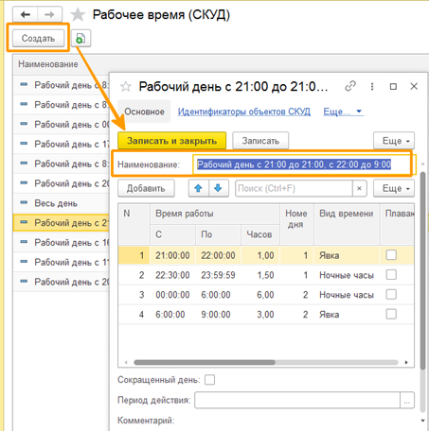Viewport: 429px width, 431px height.
Task: Go forward with the right arrow button
Action: click(x=50, y=15)
